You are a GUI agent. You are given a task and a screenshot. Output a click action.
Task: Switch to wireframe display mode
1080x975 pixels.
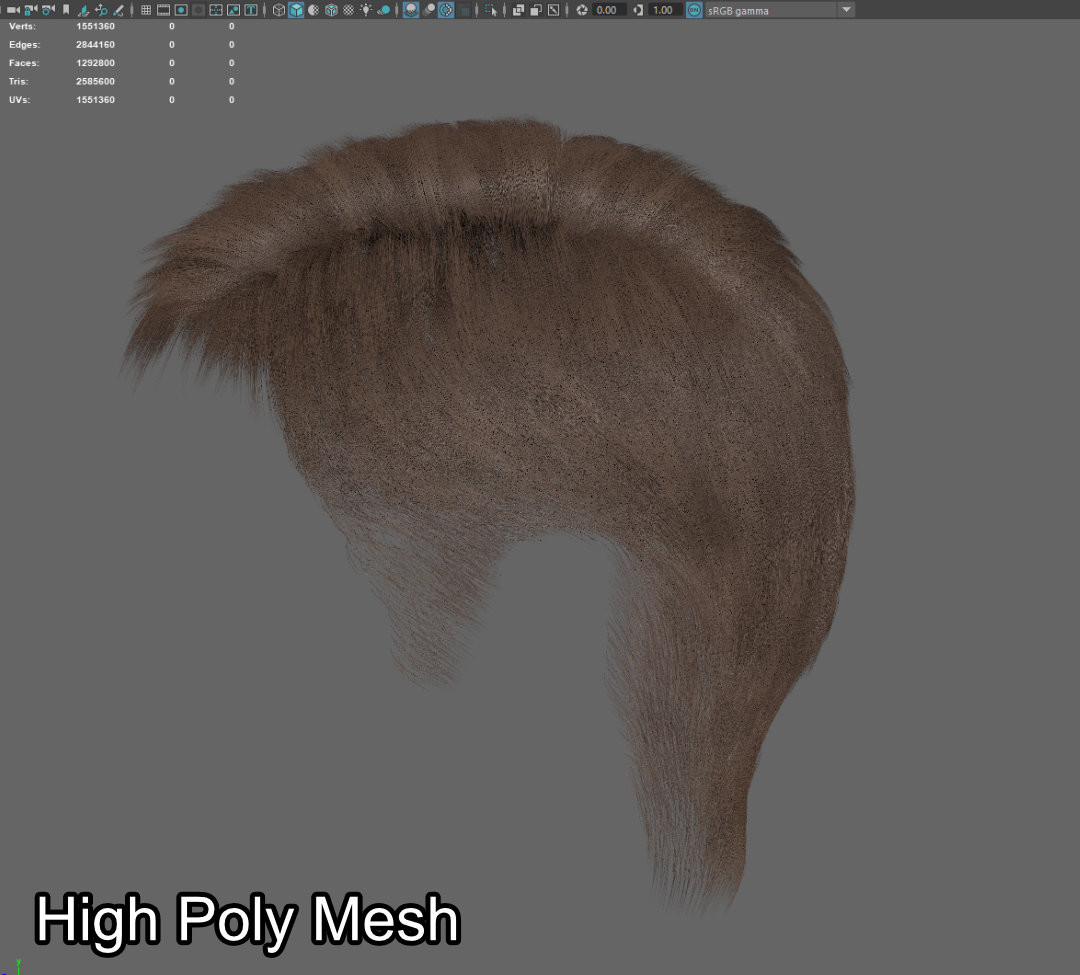tap(277, 9)
